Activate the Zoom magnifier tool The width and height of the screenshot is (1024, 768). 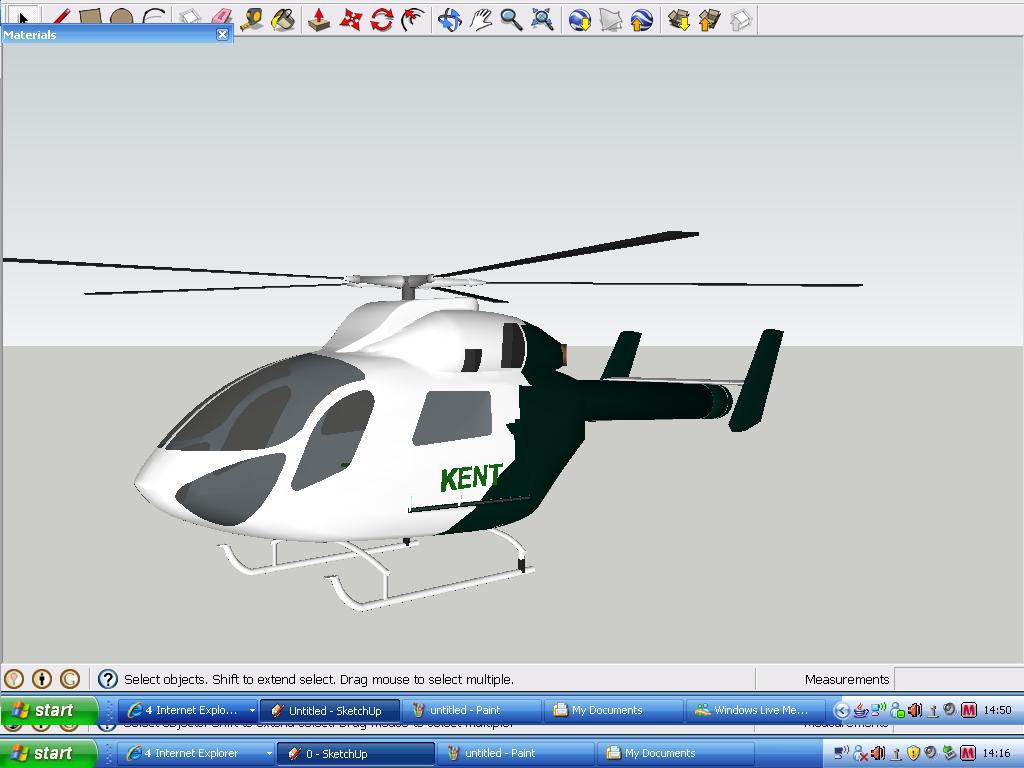[x=511, y=20]
